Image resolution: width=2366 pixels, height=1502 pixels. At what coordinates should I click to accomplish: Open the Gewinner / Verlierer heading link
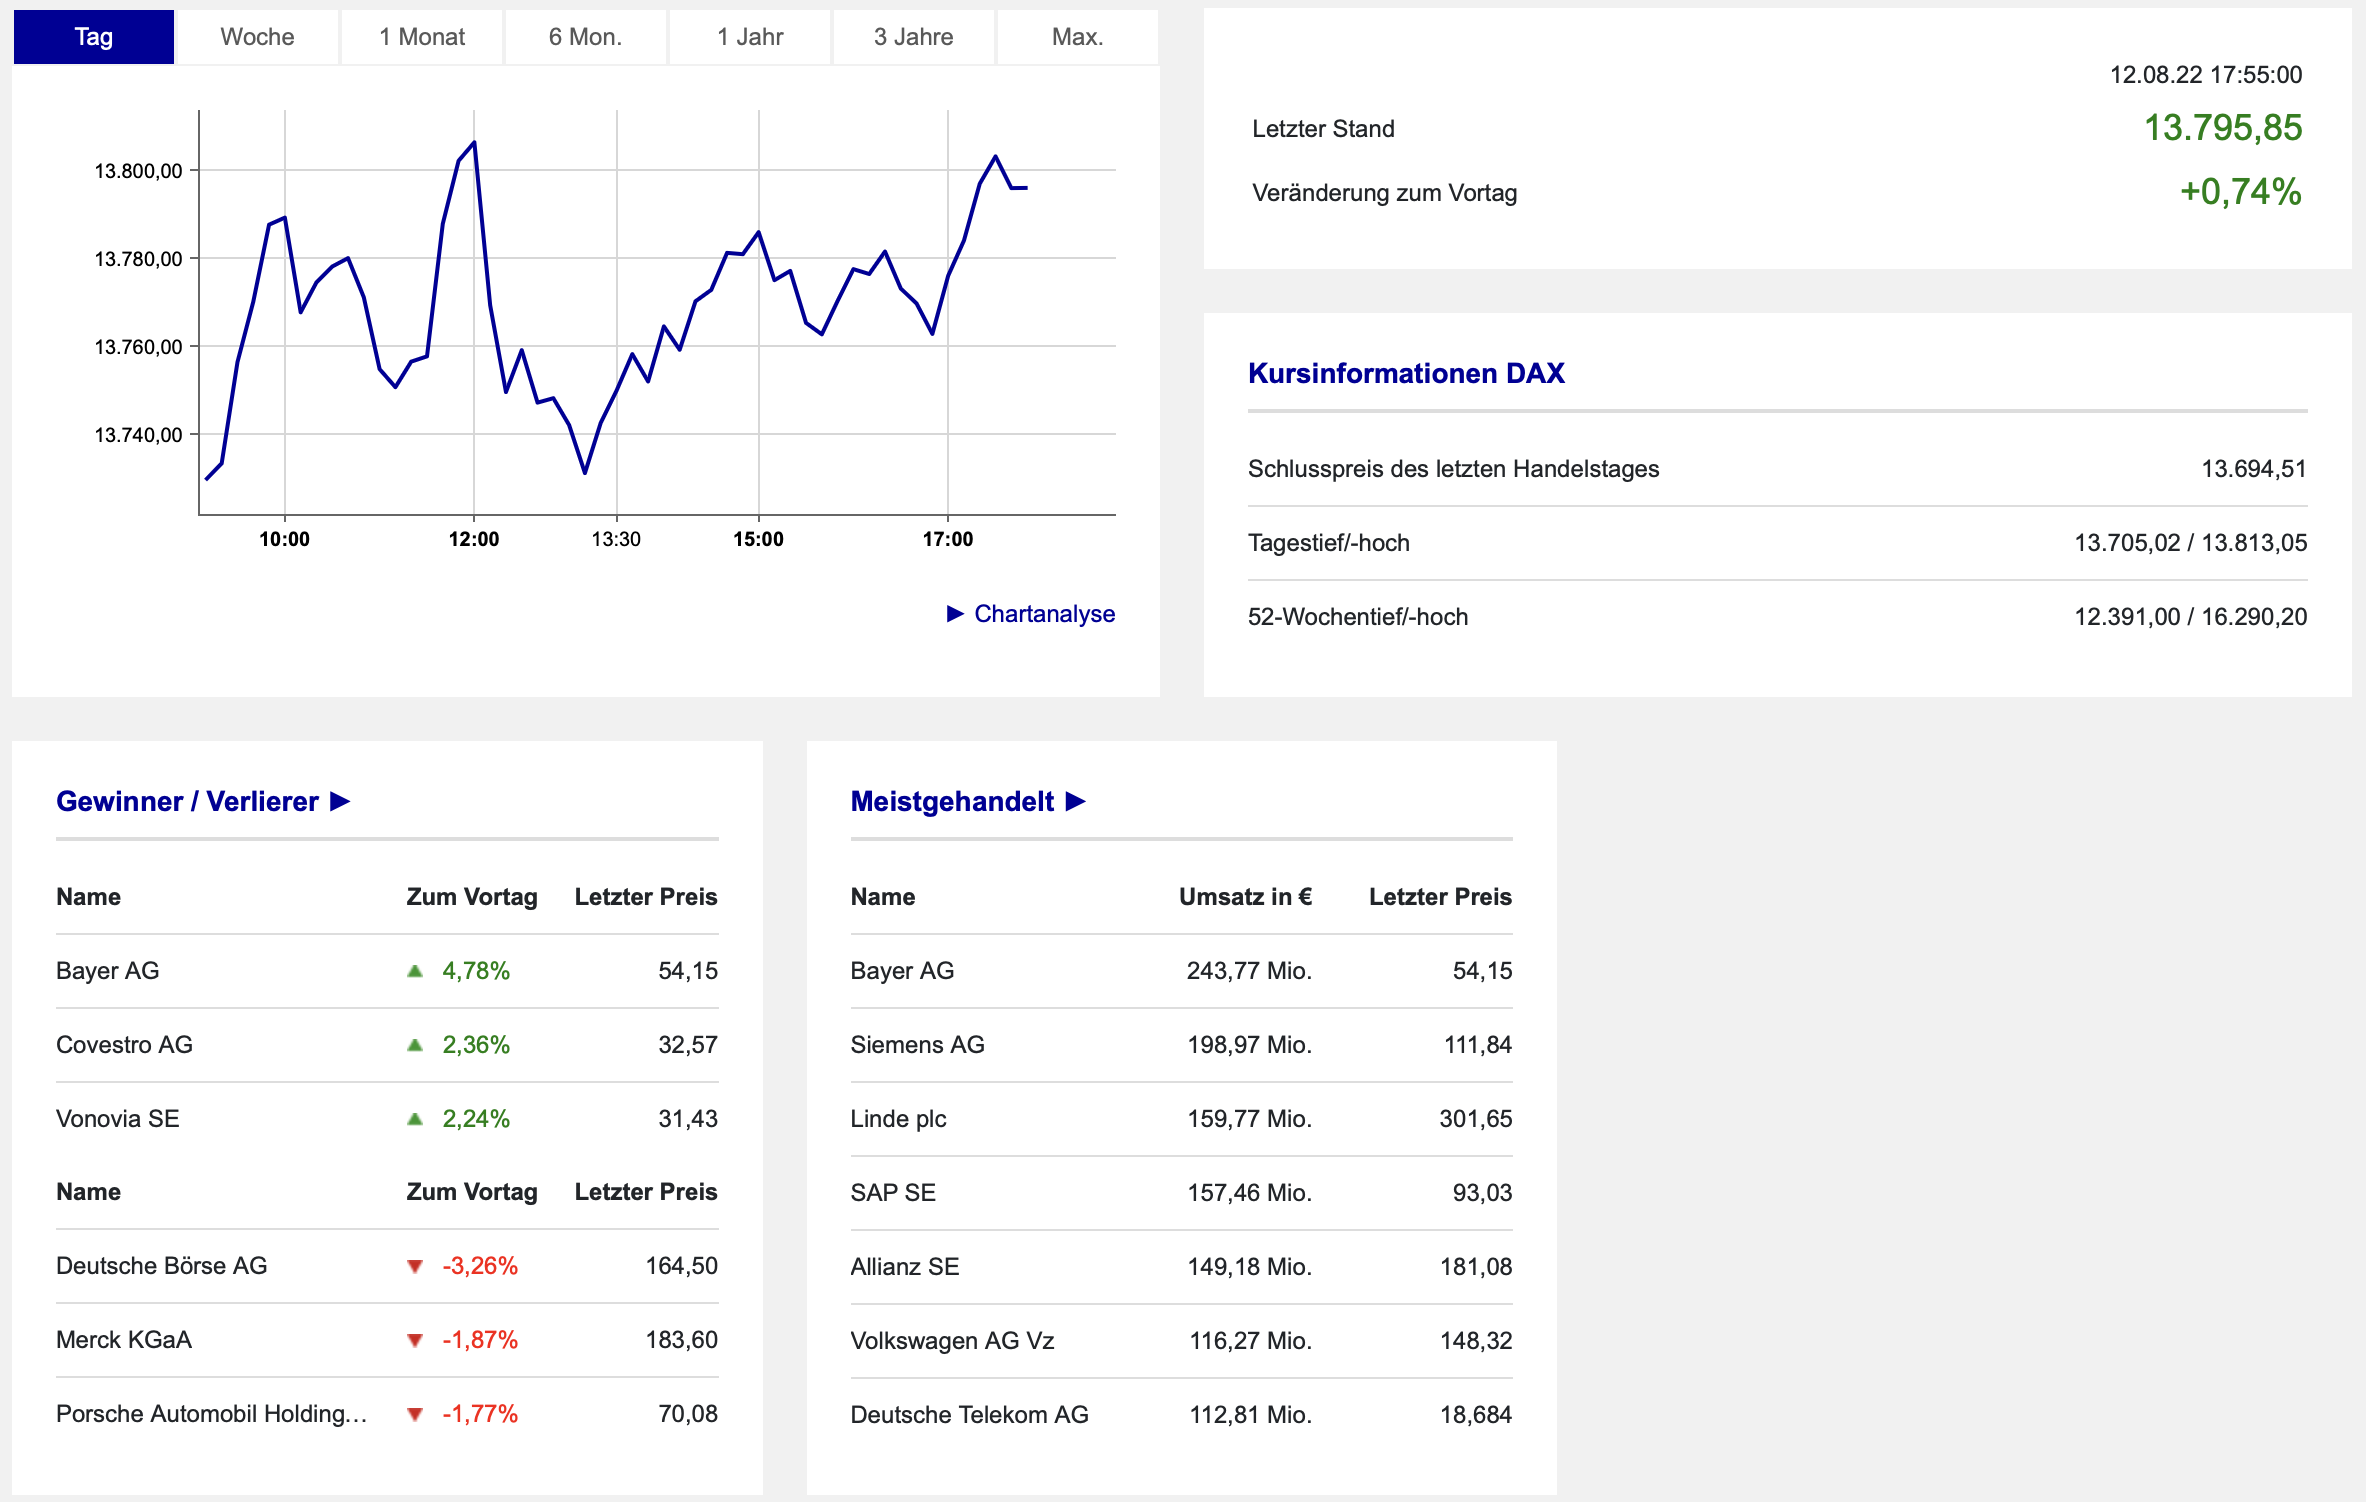coord(187,801)
